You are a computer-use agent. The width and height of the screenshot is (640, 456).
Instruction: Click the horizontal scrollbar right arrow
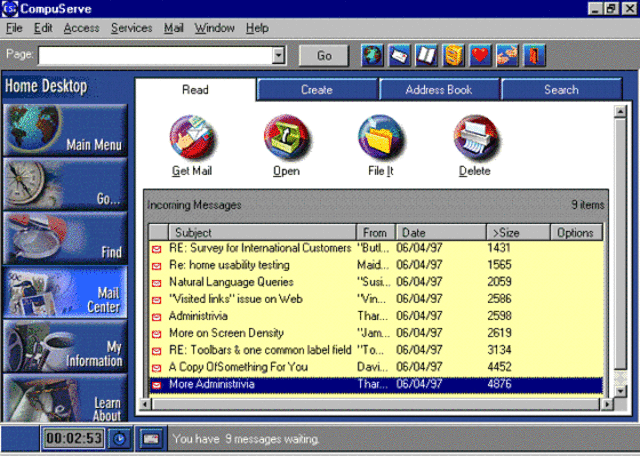pos(607,404)
